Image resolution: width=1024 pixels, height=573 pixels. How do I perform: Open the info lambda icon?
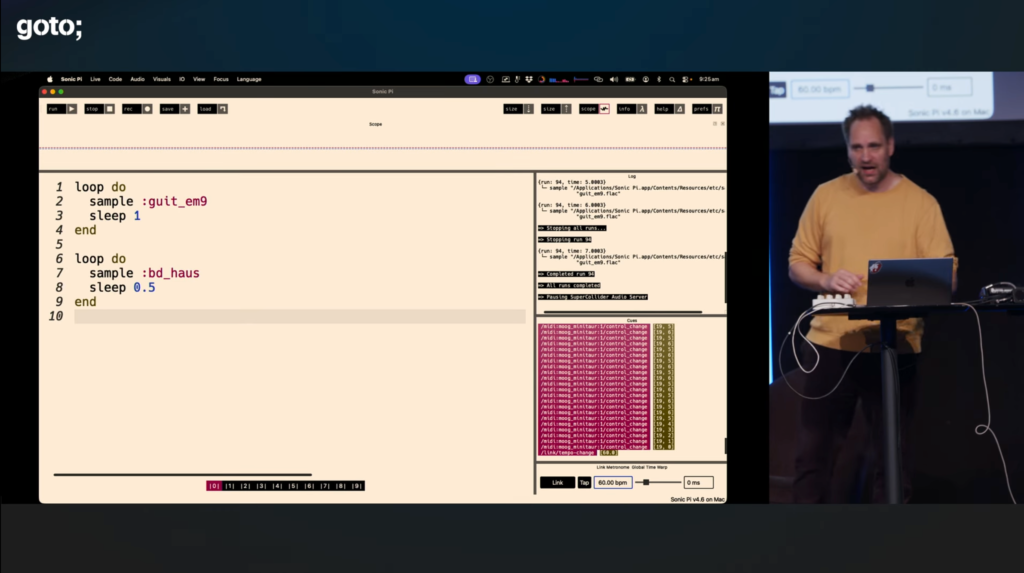point(642,109)
